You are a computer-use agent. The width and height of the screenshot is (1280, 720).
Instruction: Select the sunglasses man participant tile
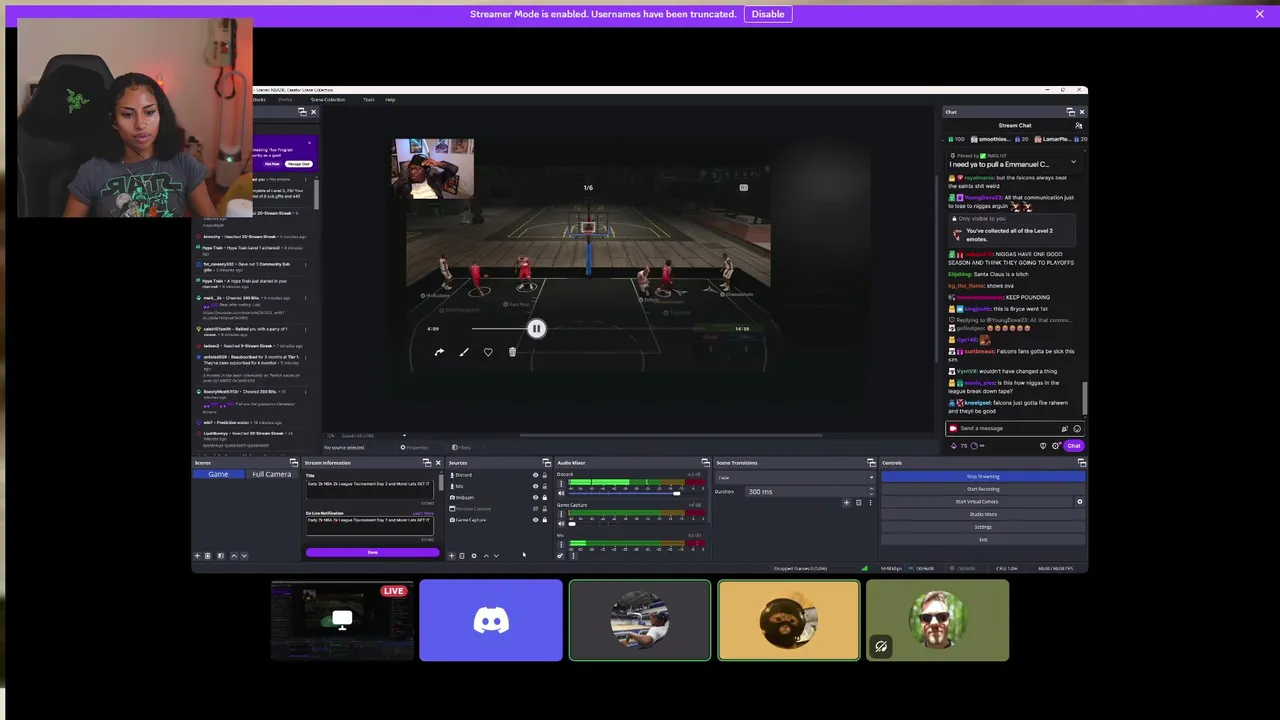click(938, 620)
